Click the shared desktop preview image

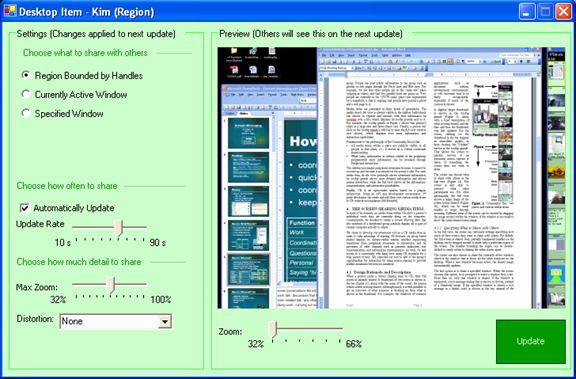click(x=391, y=178)
